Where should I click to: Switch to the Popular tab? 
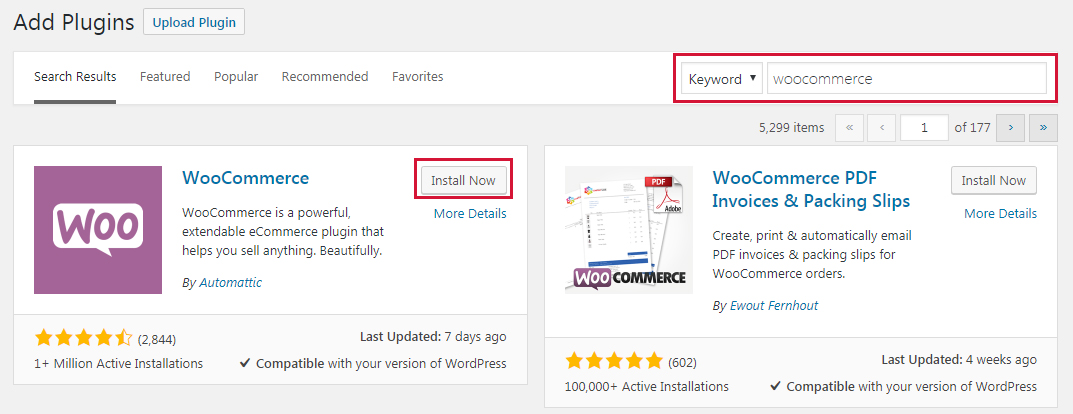tap(236, 77)
